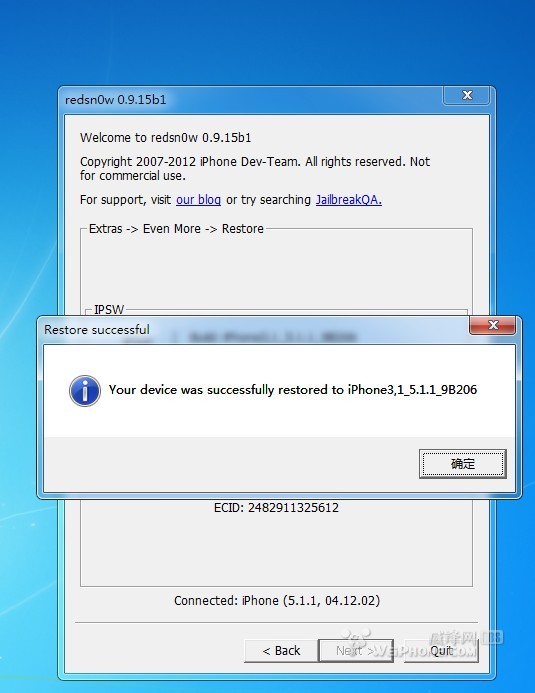Visit the JailbreakQA link
Image resolution: width=535 pixels, height=693 pixels.
pyautogui.click(x=349, y=200)
